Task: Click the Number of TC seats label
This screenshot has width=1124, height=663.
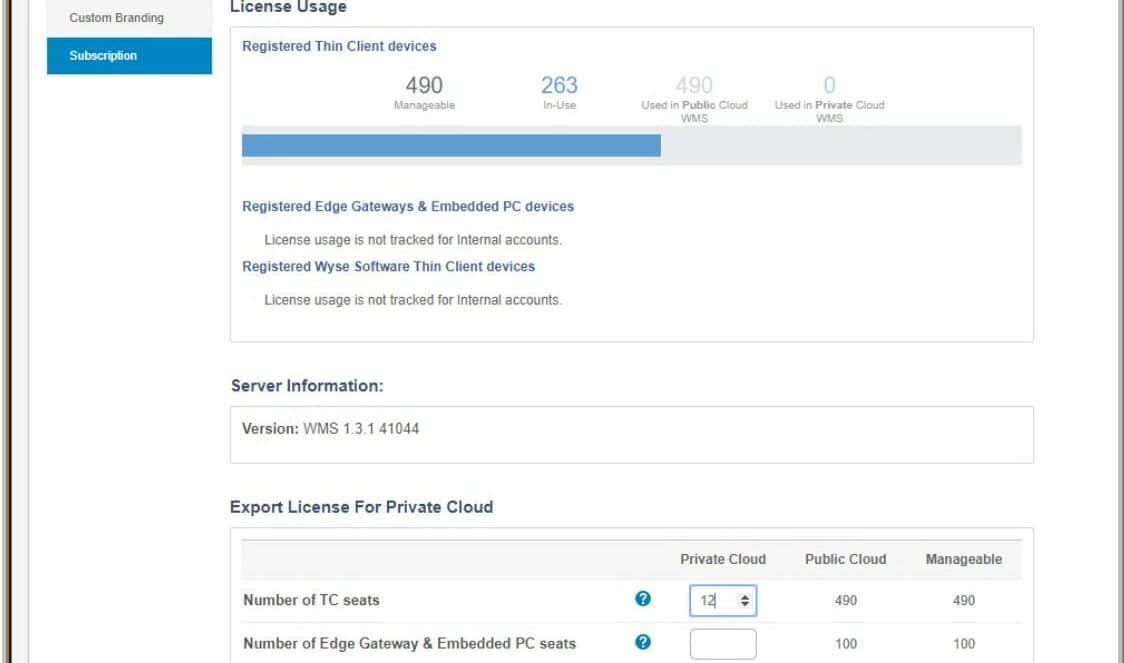Action: 311,600
